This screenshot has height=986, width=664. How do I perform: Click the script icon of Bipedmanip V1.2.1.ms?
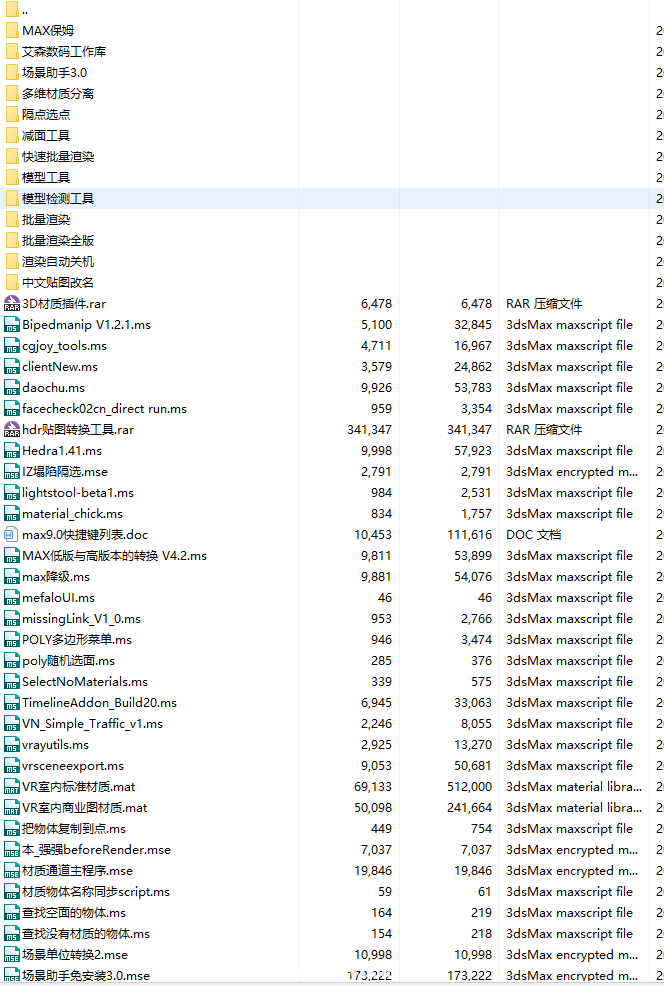point(12,325)
